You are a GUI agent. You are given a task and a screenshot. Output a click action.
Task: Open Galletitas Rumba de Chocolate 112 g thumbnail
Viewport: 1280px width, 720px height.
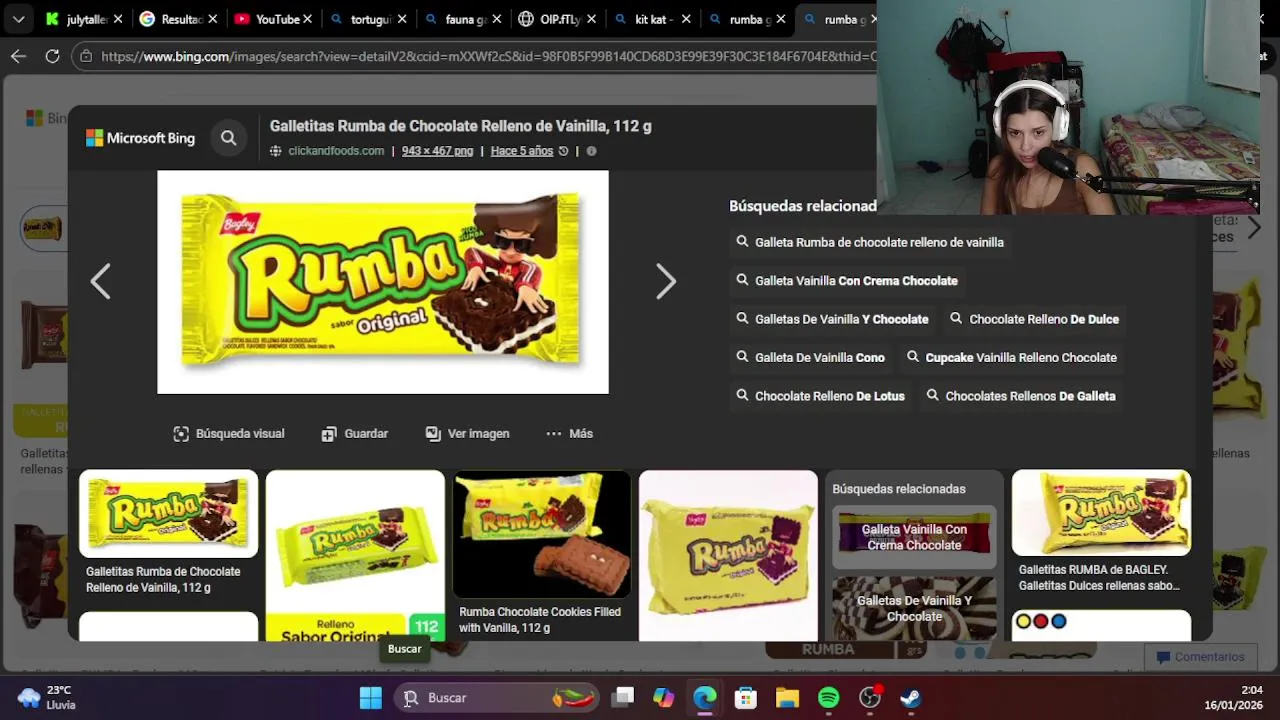coord(168,513)
